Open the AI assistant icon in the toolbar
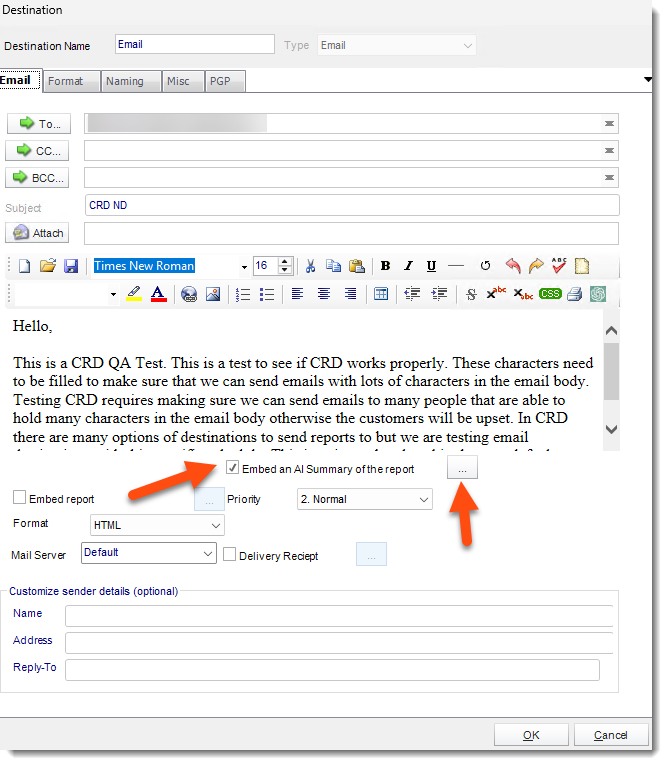The height and width of the screenshot is (765, 667). tap(598, 294)
